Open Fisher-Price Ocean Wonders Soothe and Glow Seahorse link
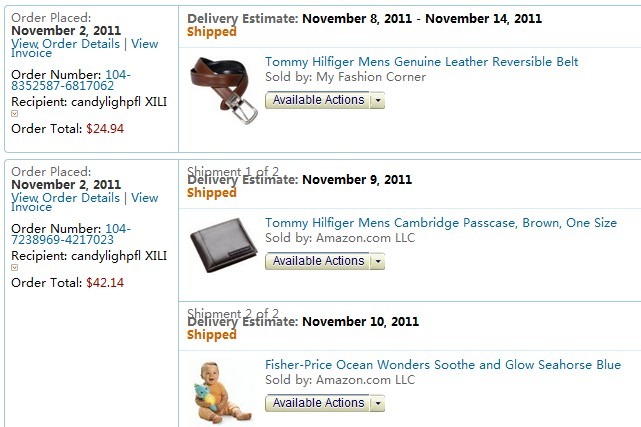The width and height of the screenshot is (641, 427). coord(442,365)
